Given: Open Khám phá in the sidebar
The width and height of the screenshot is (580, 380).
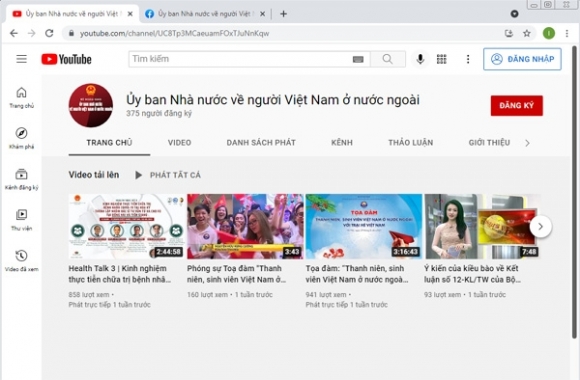Looking at the screenshot, I should [21, 138].
